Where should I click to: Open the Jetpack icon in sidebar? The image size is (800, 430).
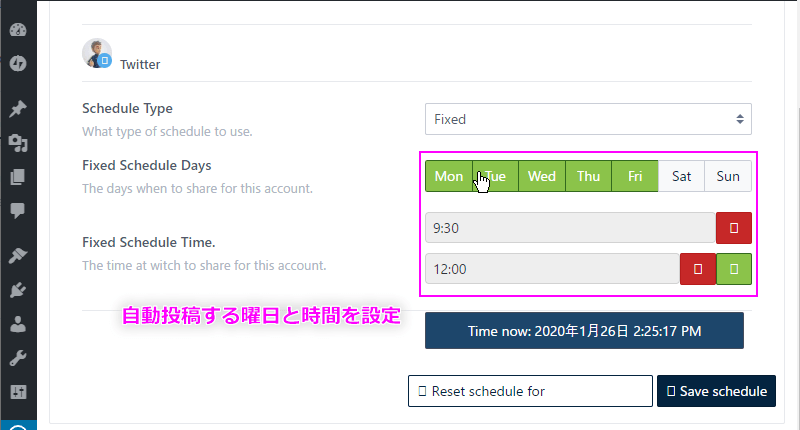tap(18, 63)
